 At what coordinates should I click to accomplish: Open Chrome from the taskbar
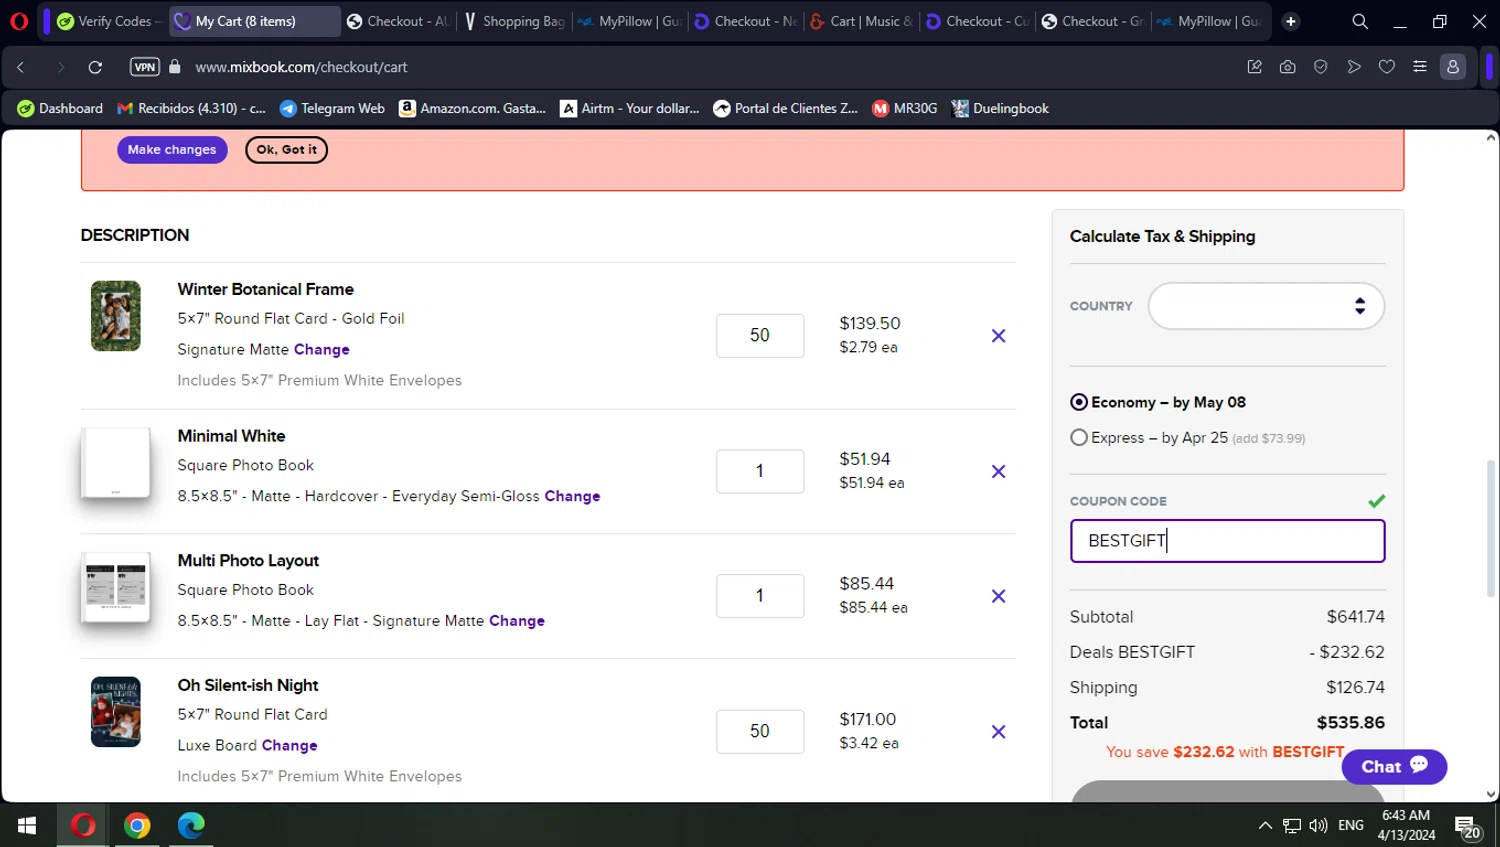(137, 825)
